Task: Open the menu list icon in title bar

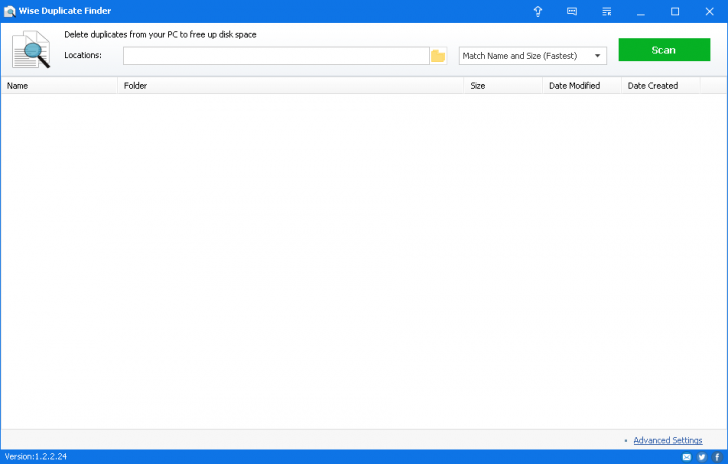Action: [606, 11]
